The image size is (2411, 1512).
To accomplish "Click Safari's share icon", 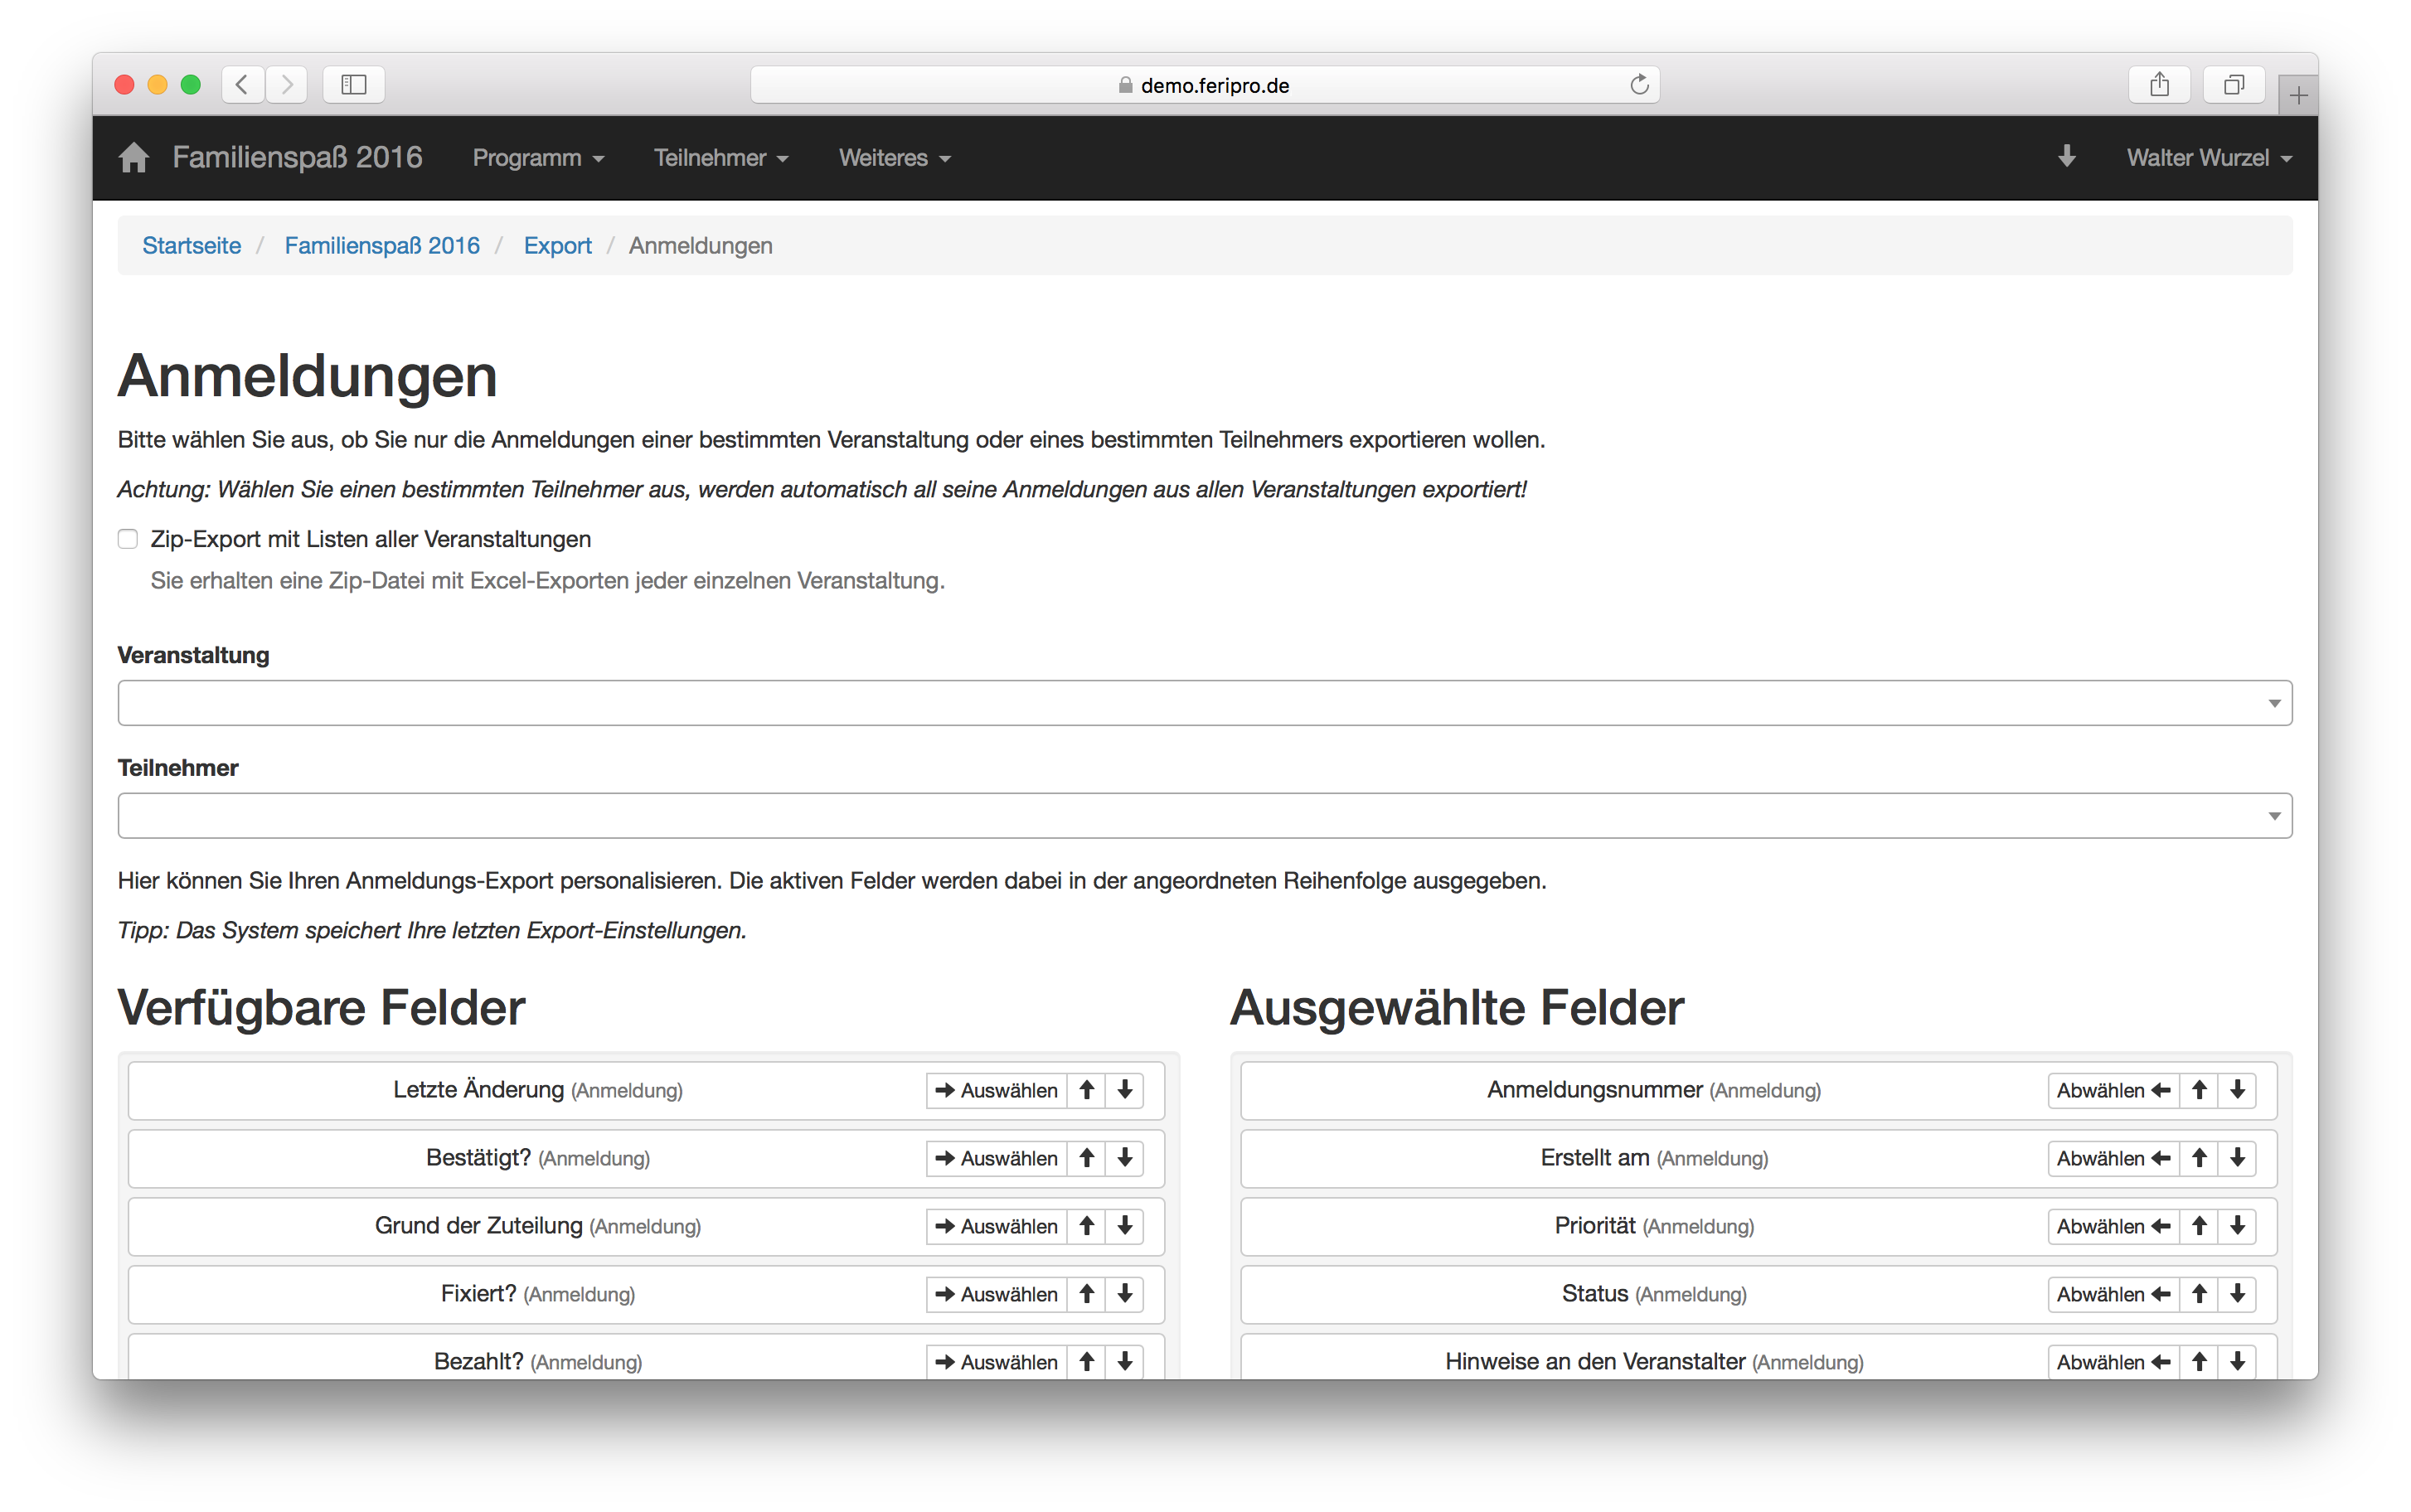I will coord(2159,85).
